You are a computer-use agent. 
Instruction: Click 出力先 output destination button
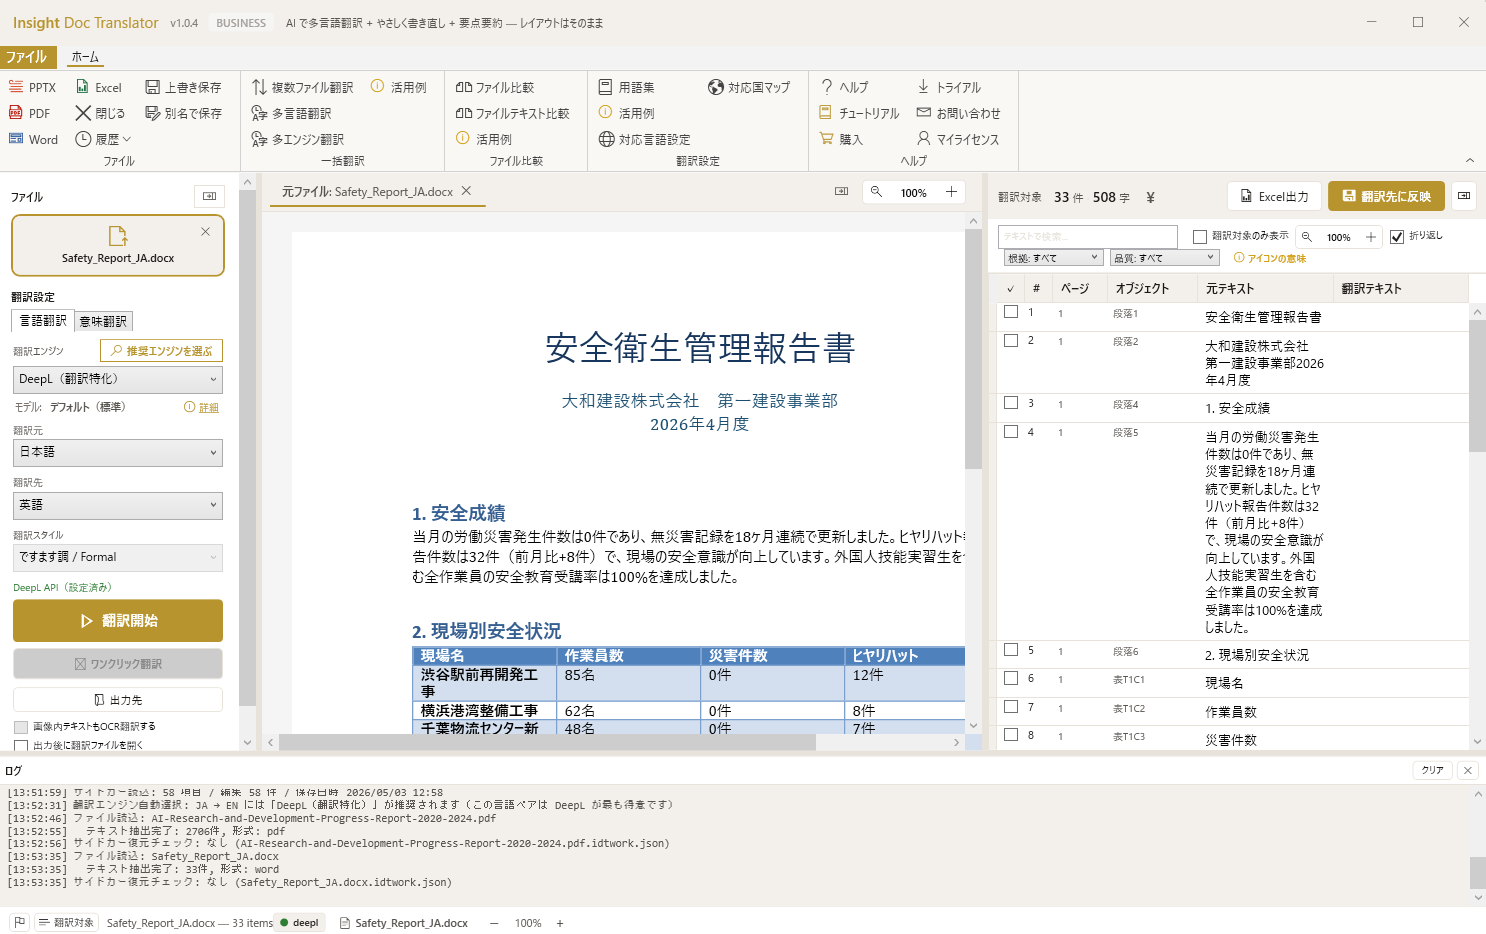(118, 700)
